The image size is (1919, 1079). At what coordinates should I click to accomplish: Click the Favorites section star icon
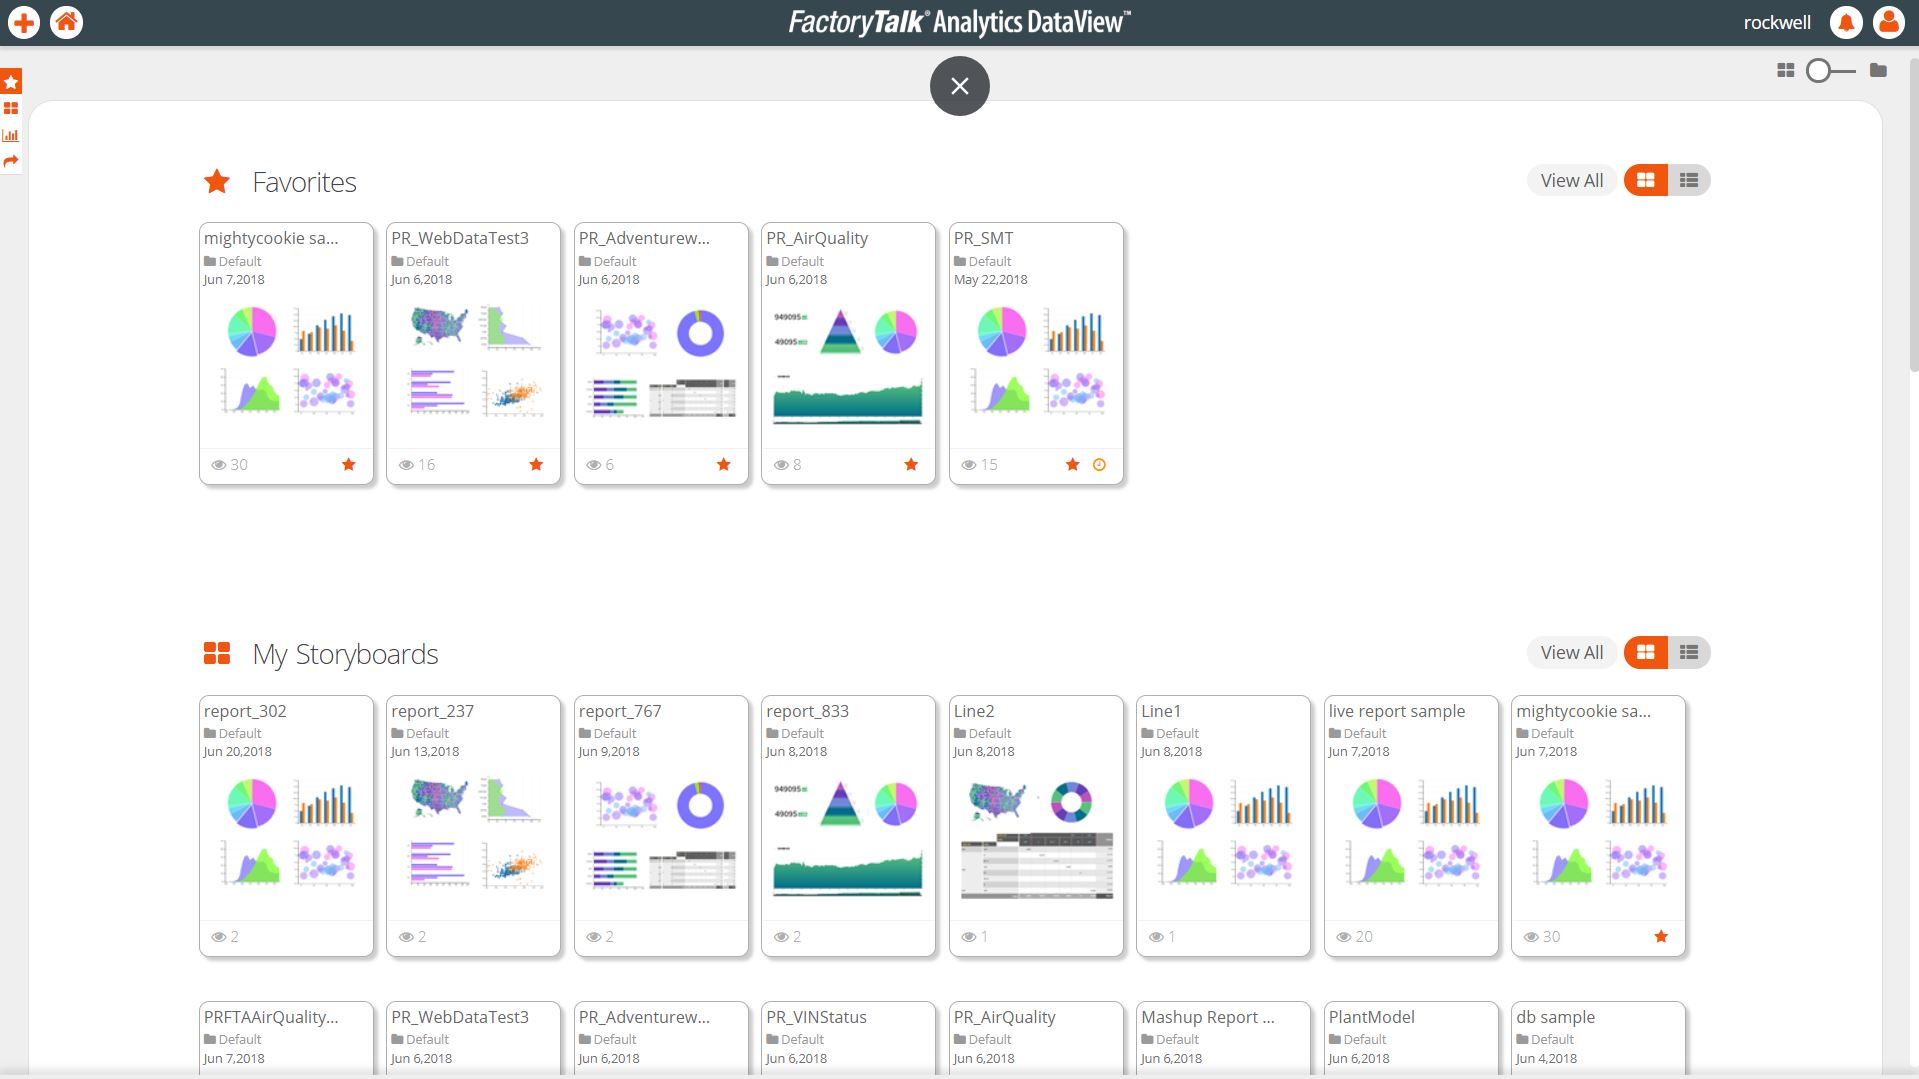(217, 181)
